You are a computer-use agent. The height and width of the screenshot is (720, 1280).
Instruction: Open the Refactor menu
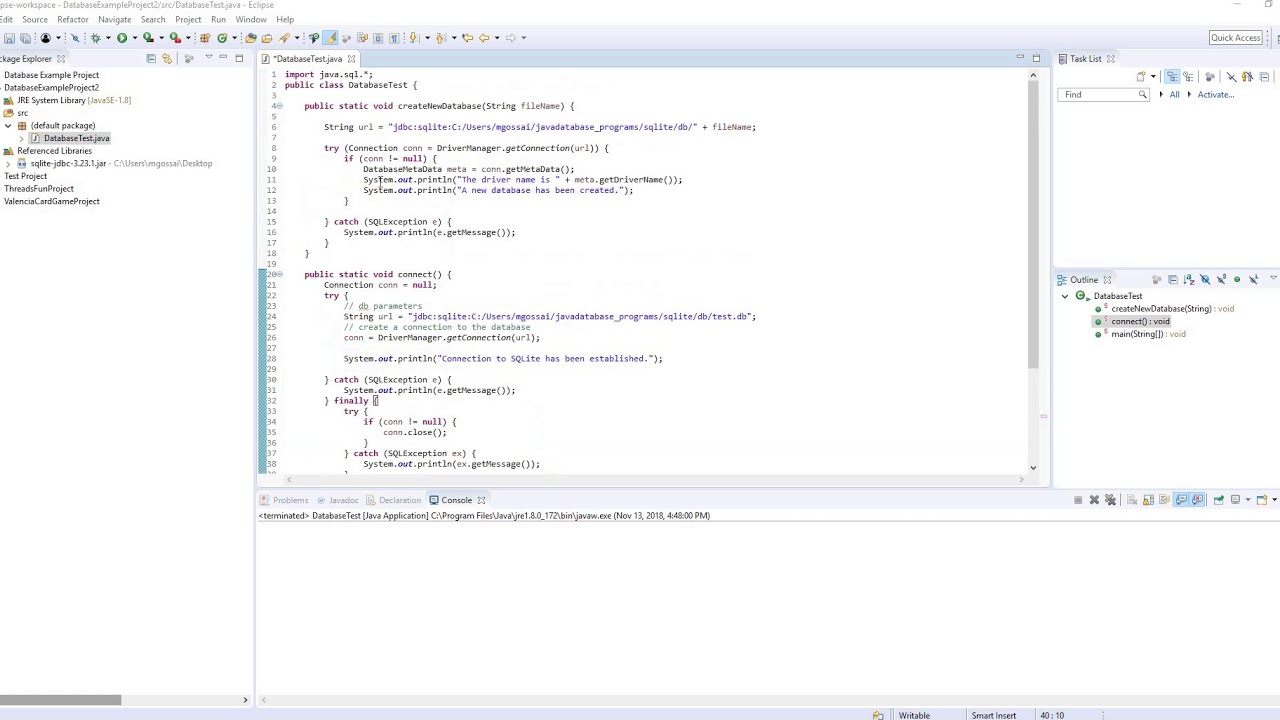(73, 20)
